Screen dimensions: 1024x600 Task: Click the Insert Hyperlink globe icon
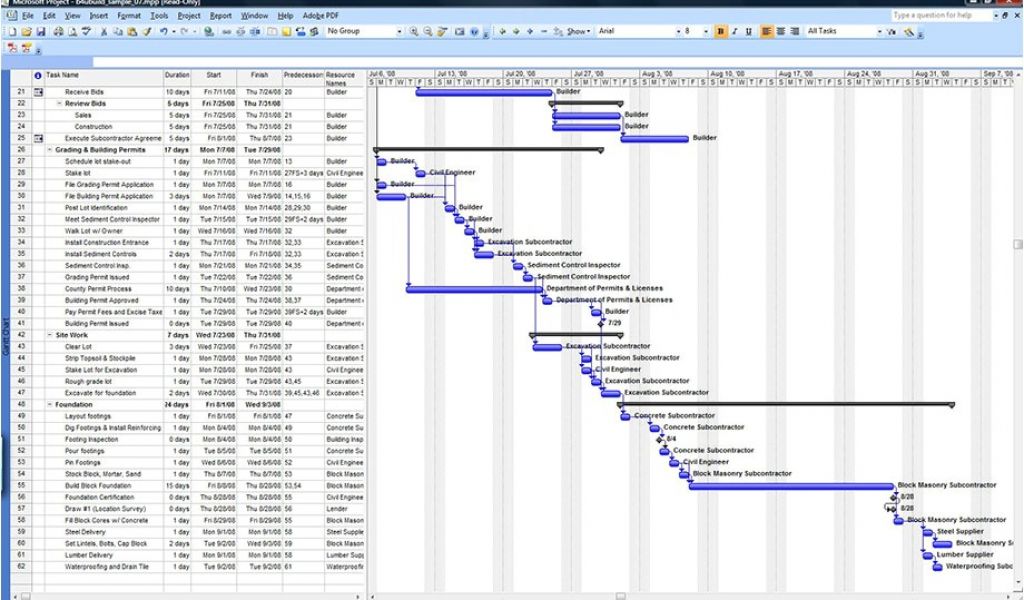pyautogui.click(x=208, y=31)
